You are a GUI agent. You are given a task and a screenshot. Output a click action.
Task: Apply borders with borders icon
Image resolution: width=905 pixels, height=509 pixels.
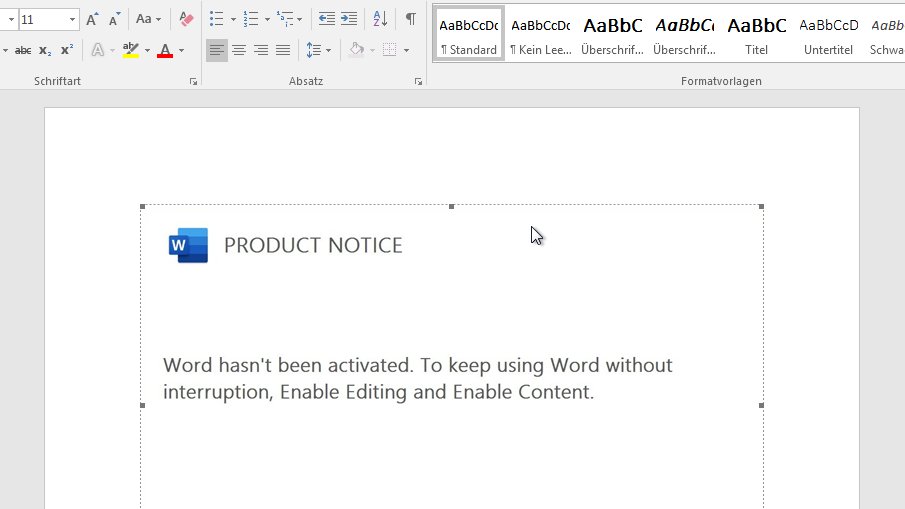390,50
